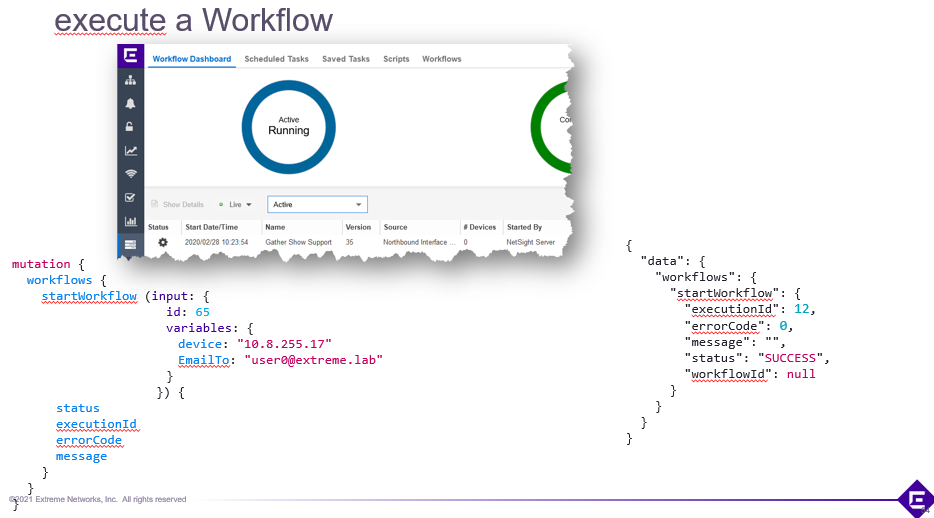This screenshot has width=934, height=518.
Task: Open the Network topology sidebar icon
Action: tap(130, 80)
